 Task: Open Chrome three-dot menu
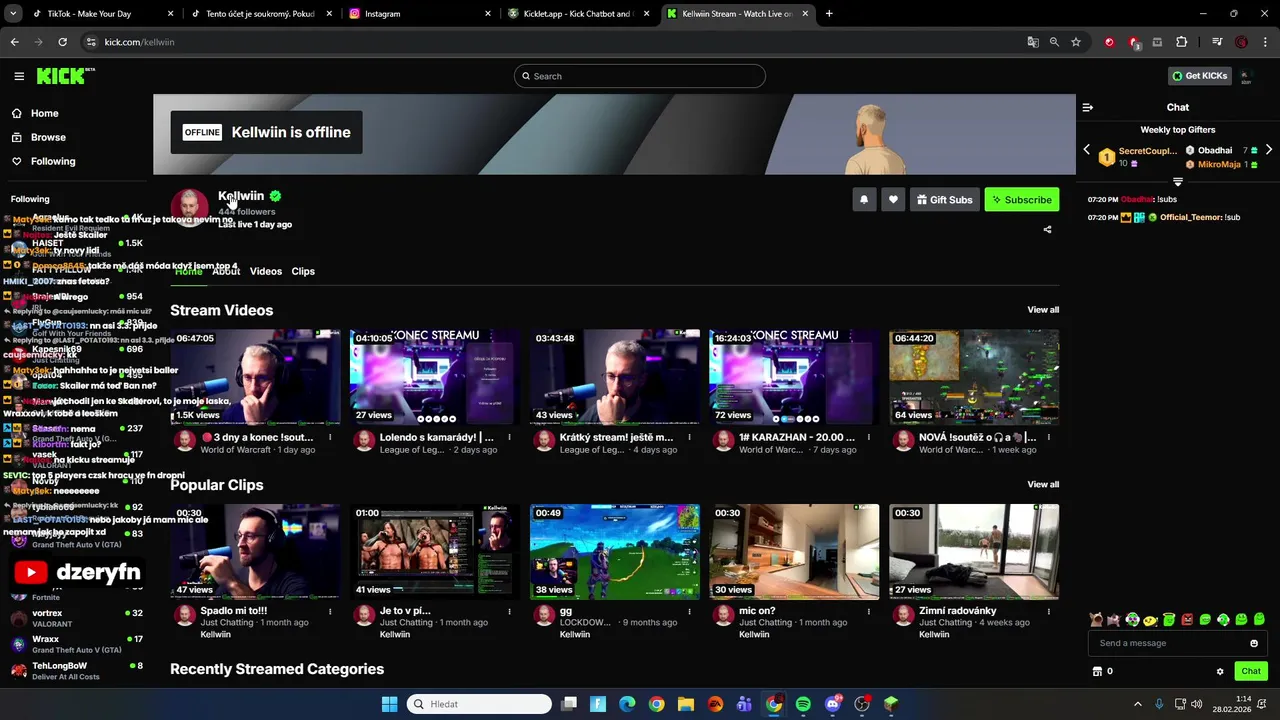click(x=1265, y=42)
